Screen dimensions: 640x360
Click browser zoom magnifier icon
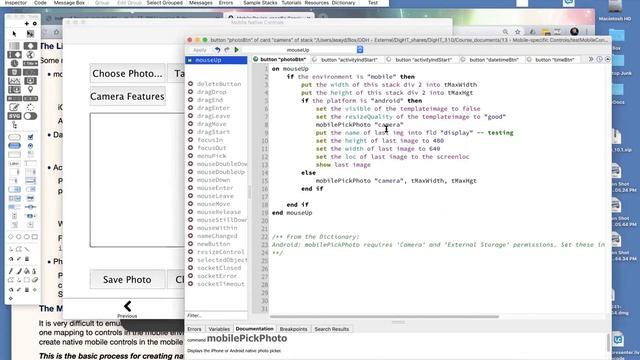(x=505, y=32)
